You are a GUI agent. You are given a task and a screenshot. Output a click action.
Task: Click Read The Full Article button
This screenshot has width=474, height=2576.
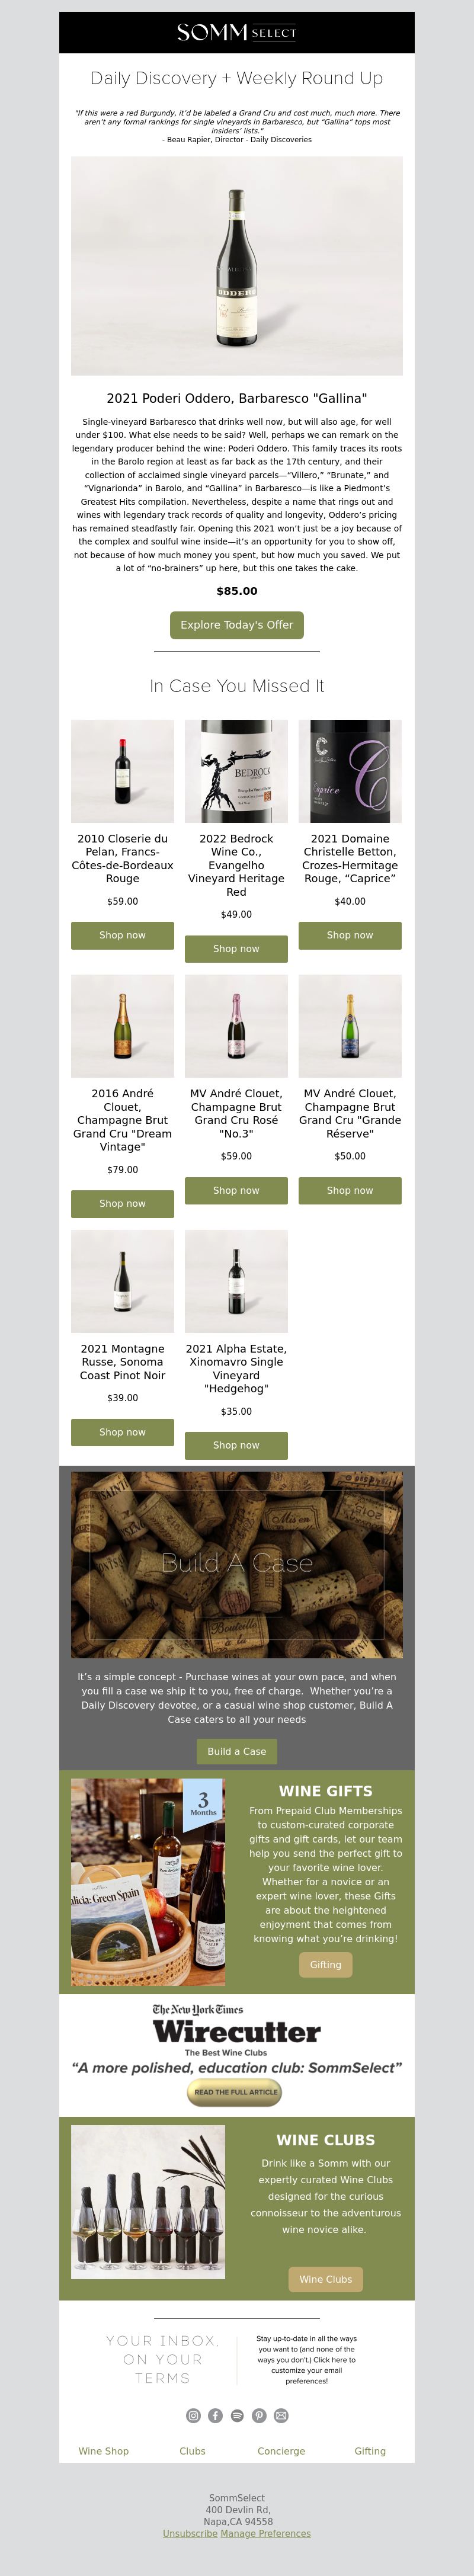tap(235, 2092)
